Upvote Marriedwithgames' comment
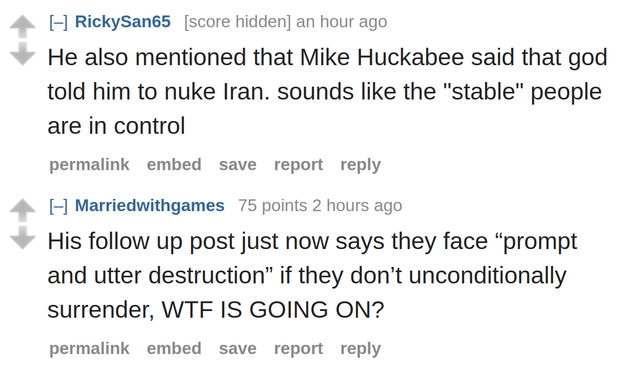 click(22, 210)
